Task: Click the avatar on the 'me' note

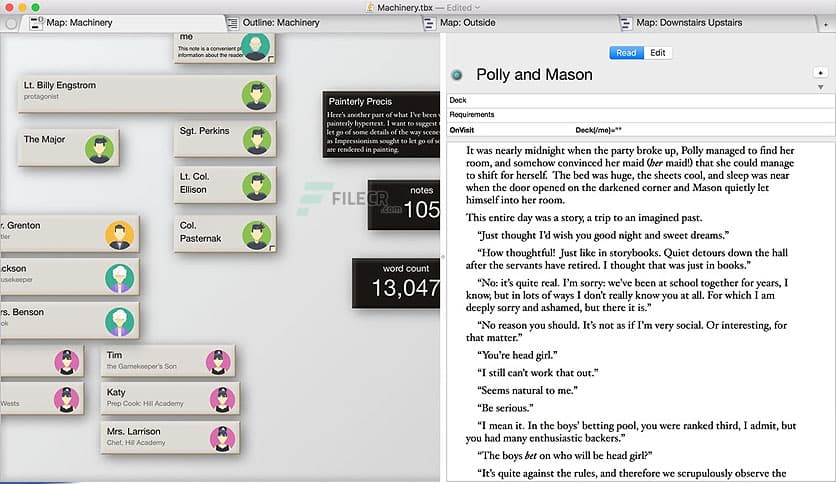Action: (255, 46)
